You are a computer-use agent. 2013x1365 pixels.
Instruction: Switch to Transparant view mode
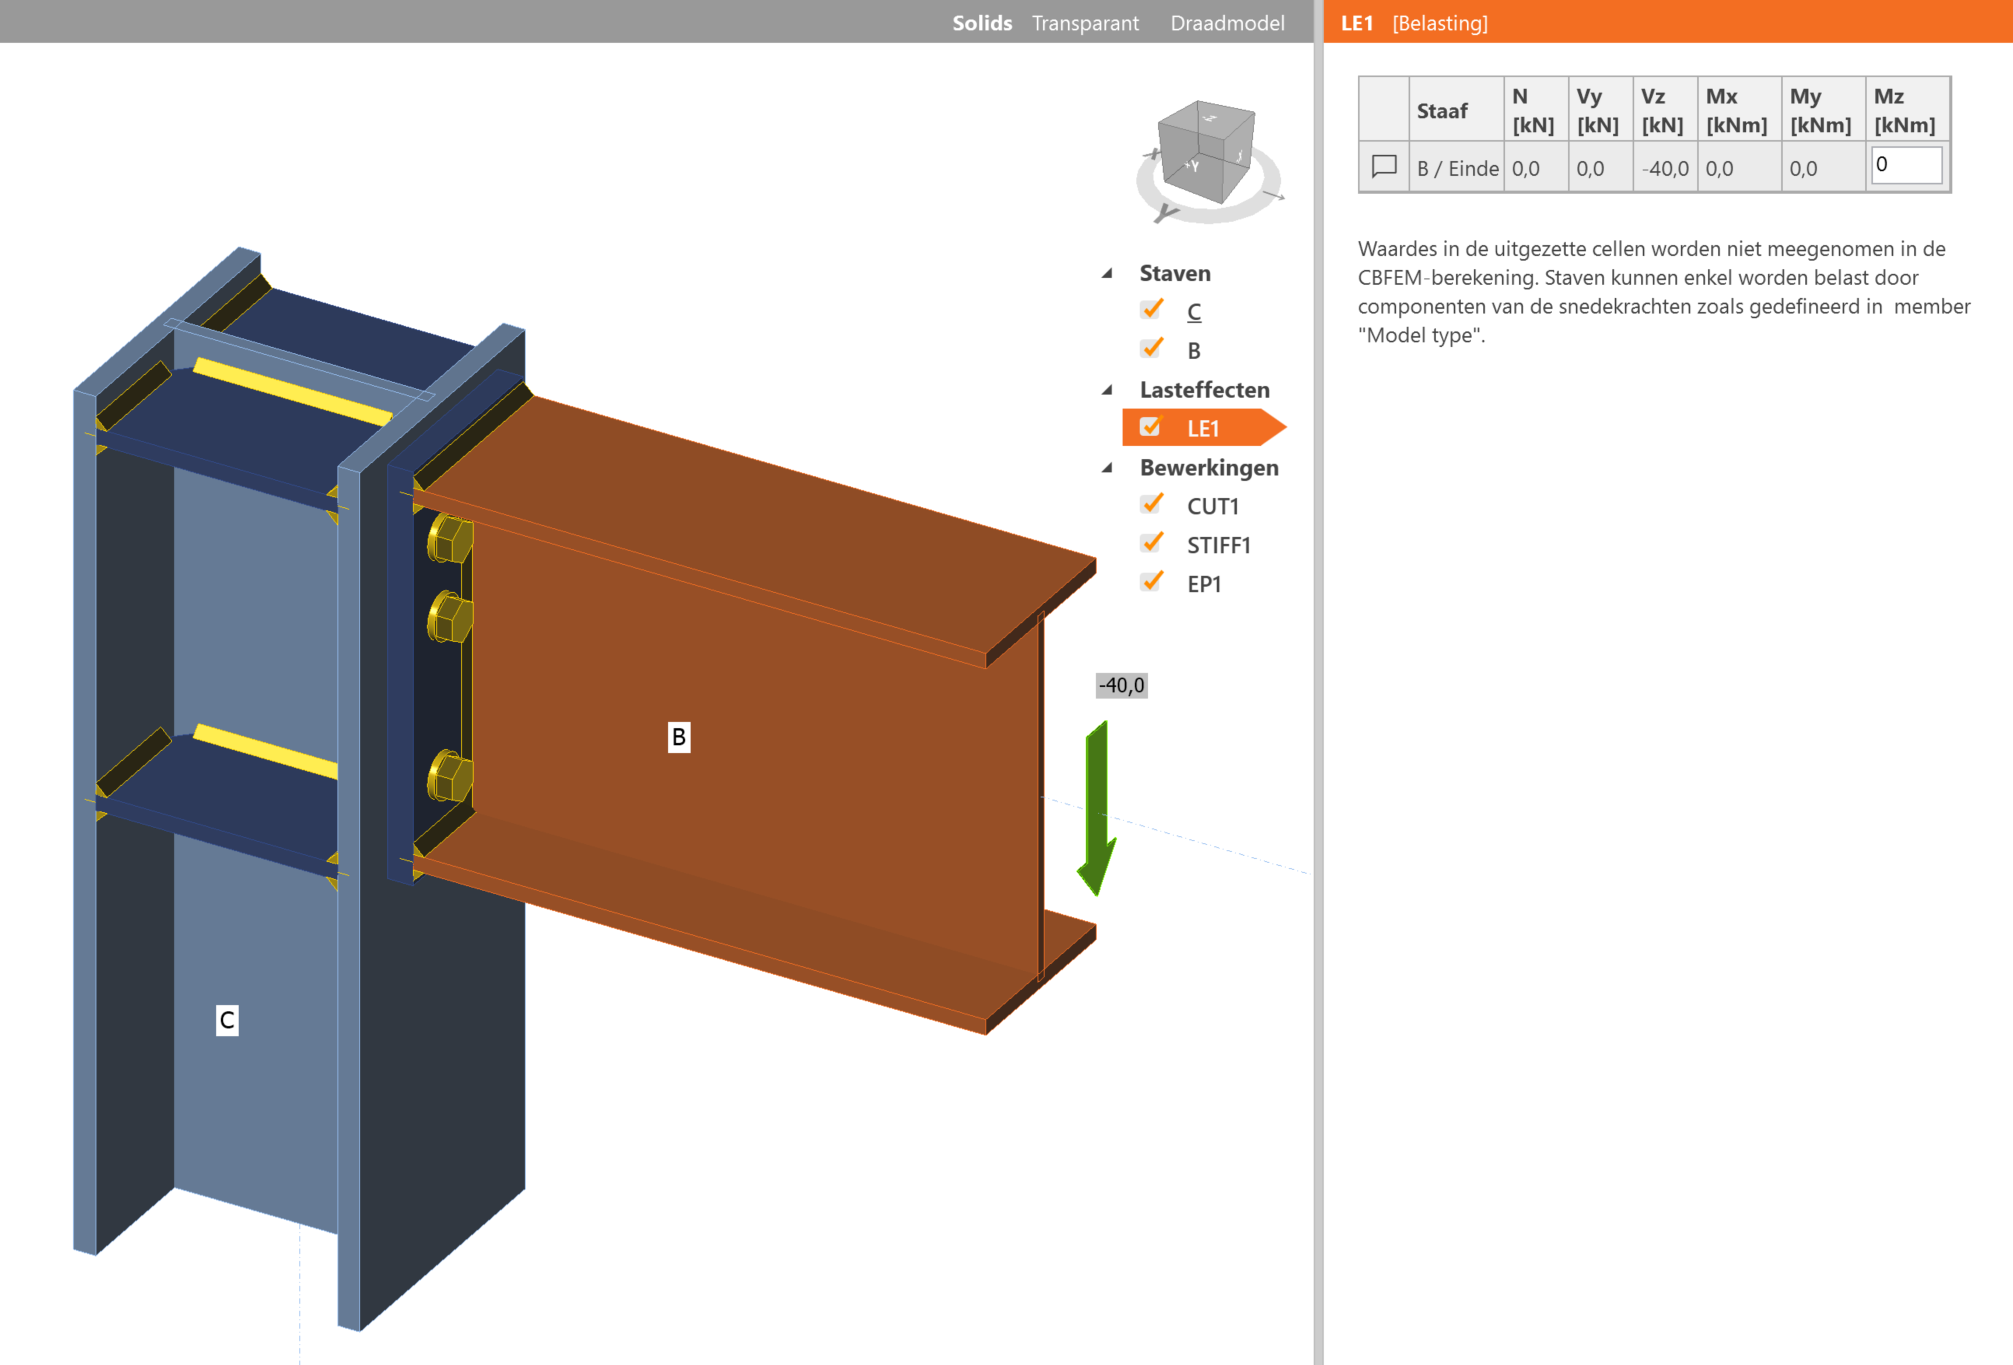(x=1085, y=22)
